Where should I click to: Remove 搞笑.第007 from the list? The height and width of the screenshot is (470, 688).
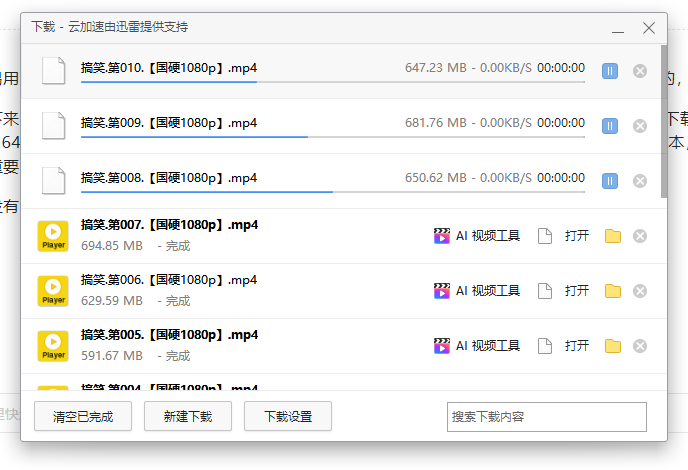coord(640,236)
